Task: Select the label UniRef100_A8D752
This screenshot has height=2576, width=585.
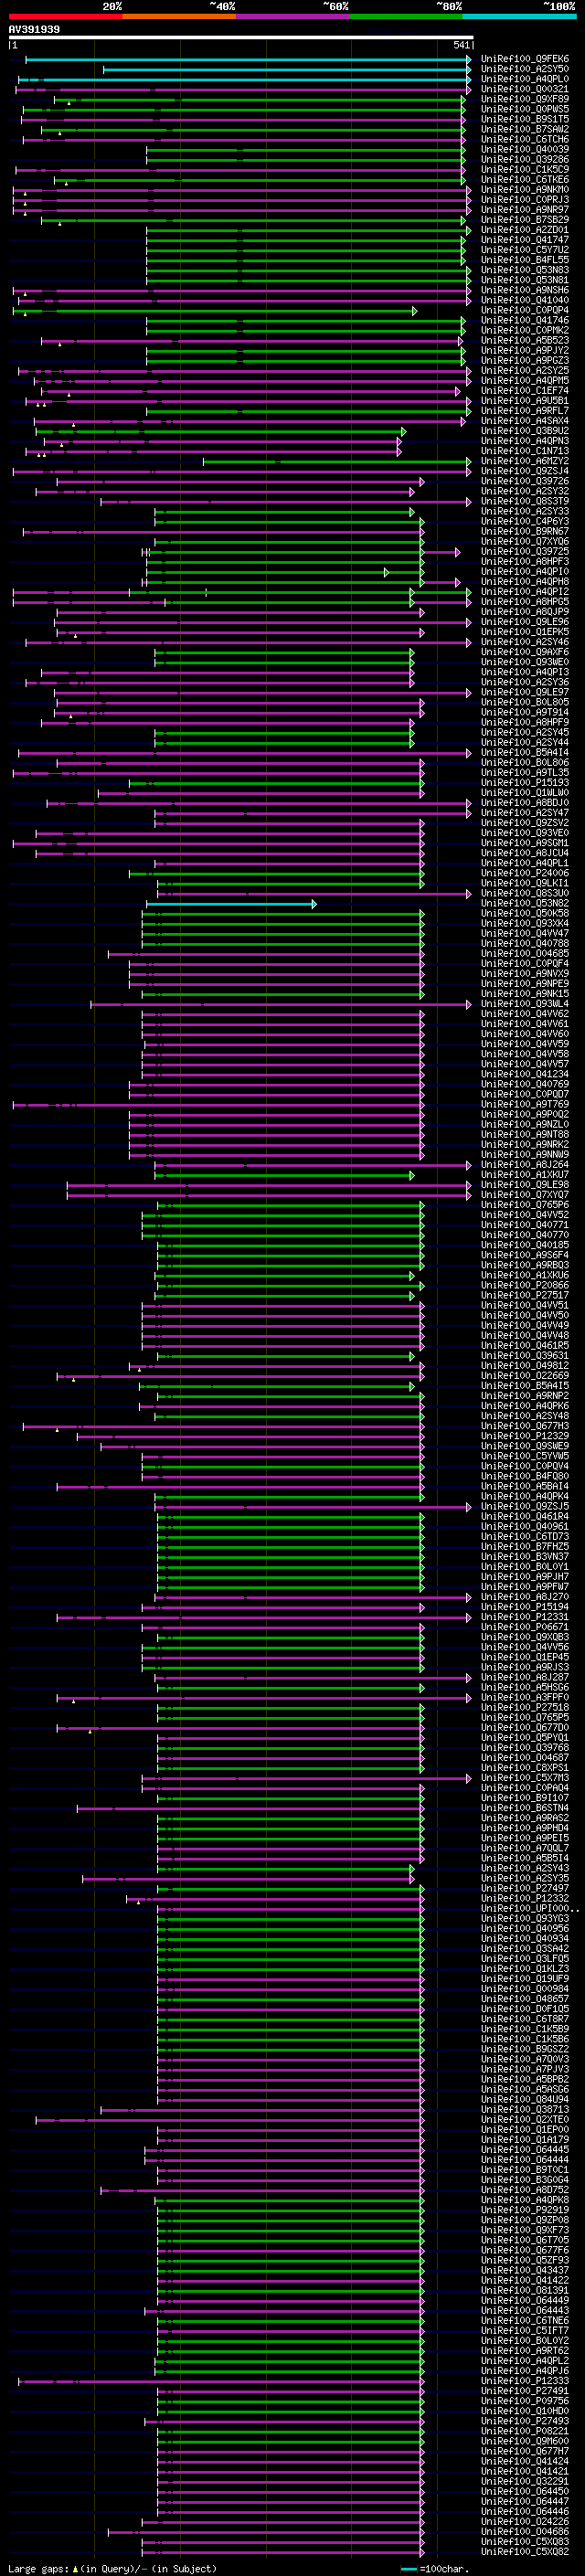Action: point(525,2191)
